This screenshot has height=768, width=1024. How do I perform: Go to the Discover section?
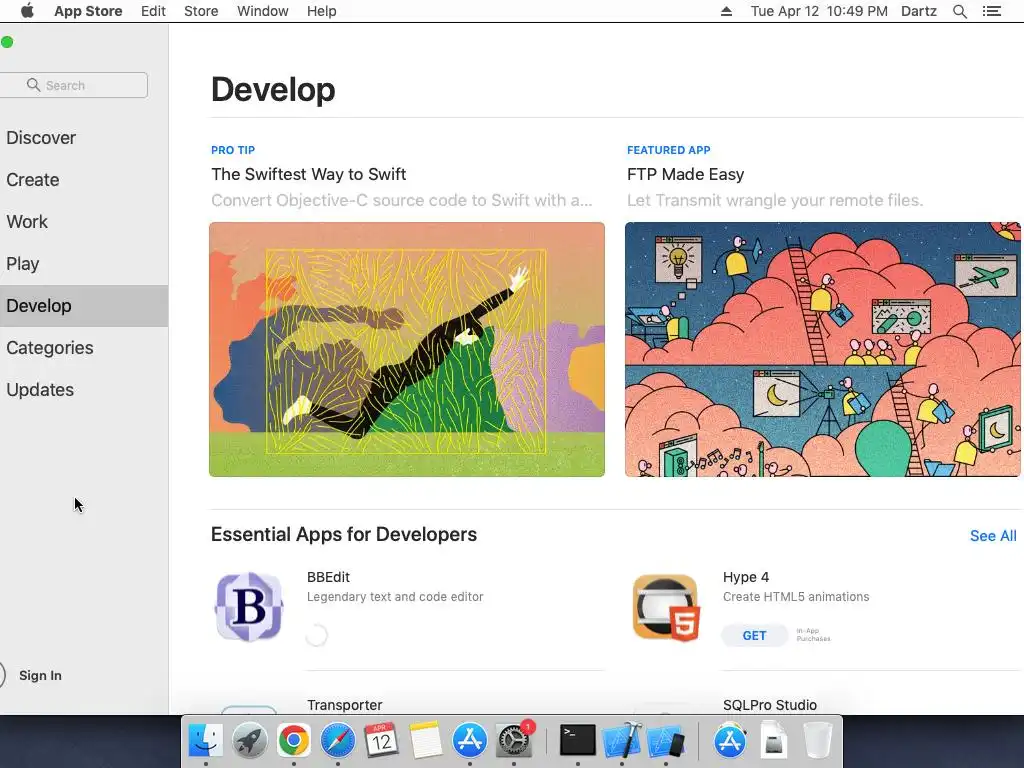pos(41,138)
